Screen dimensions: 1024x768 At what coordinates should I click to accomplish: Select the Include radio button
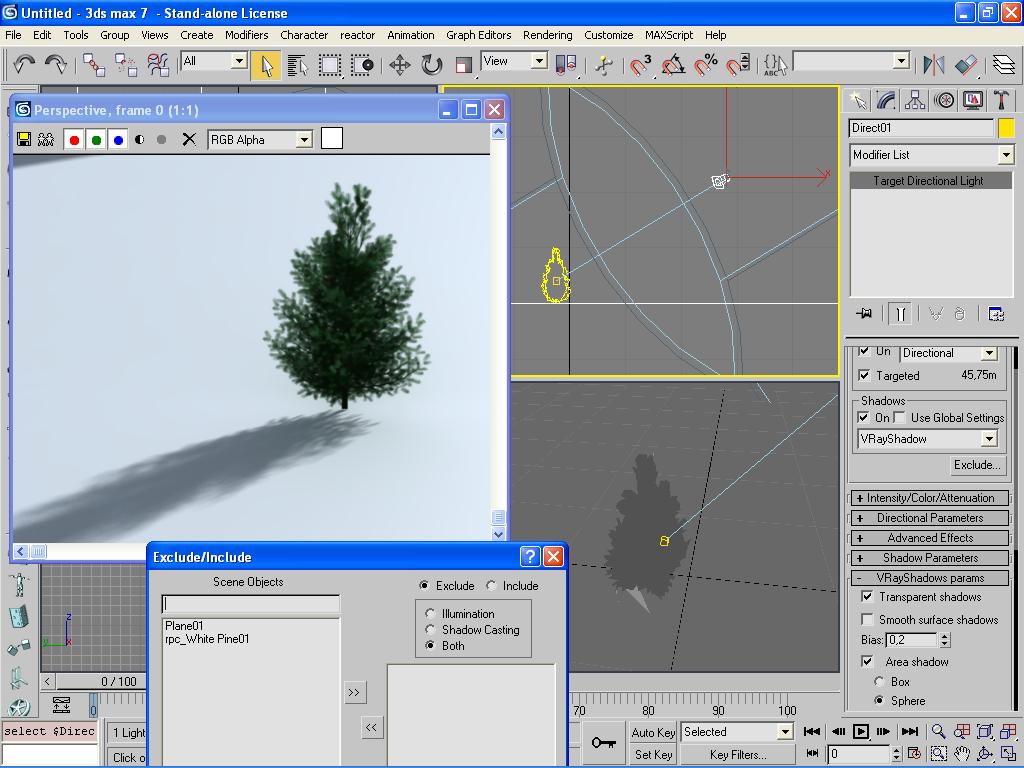pos(492,586)
